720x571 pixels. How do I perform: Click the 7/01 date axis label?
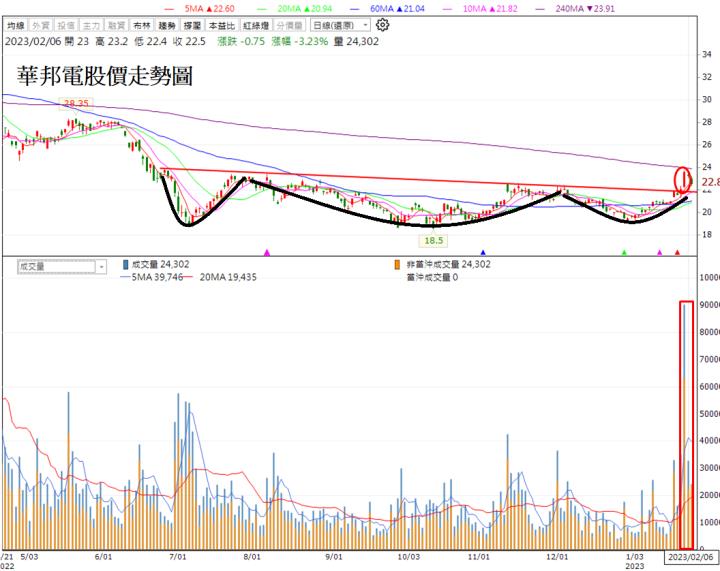click(x=178, y=556)
